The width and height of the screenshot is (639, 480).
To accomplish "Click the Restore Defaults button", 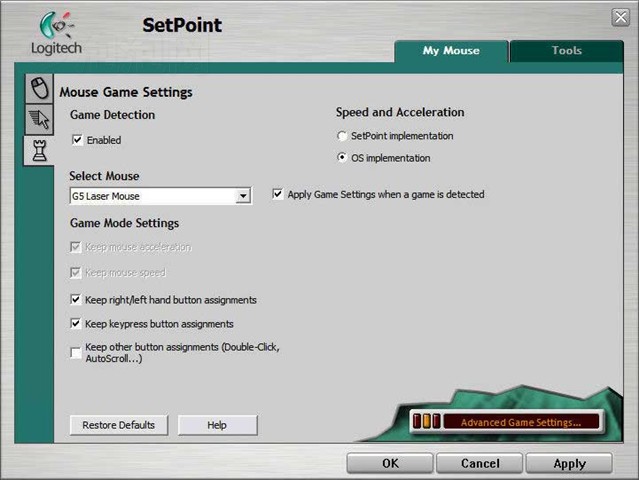I will (x=119, y=425).
